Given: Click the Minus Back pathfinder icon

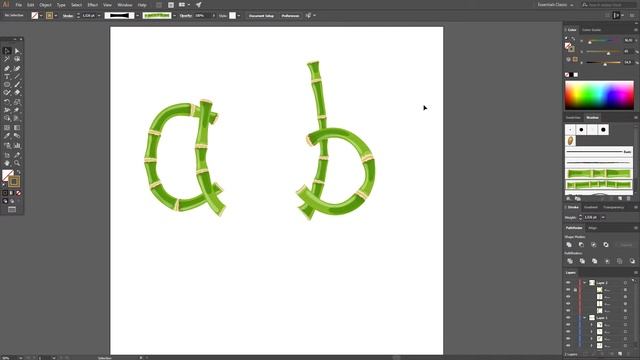Looking at the screenshot, I should pos(632,261).
